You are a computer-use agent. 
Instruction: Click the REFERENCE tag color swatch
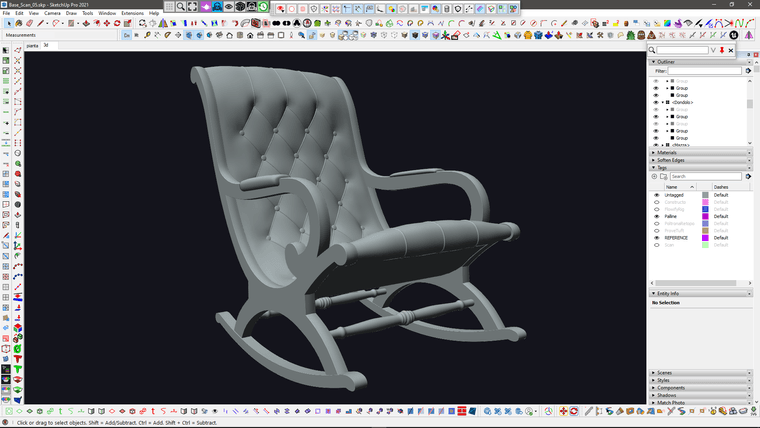pyautogui.click(x=705, y=238)
